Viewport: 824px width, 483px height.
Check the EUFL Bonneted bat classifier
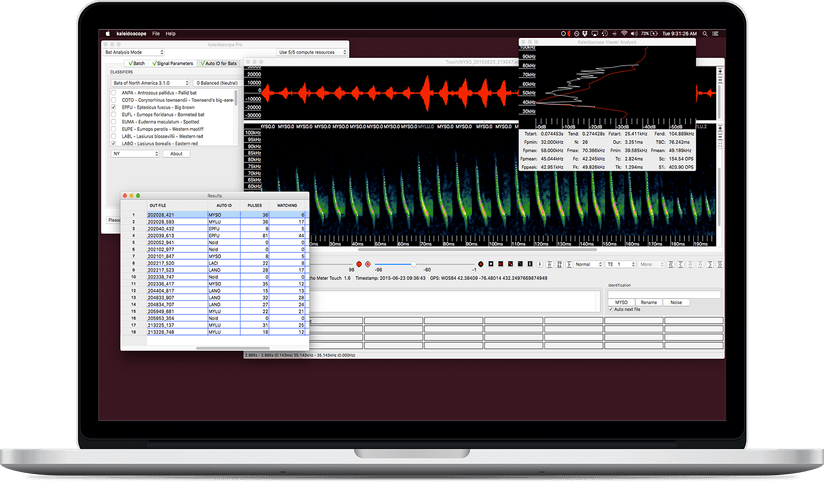click(114, 115)
